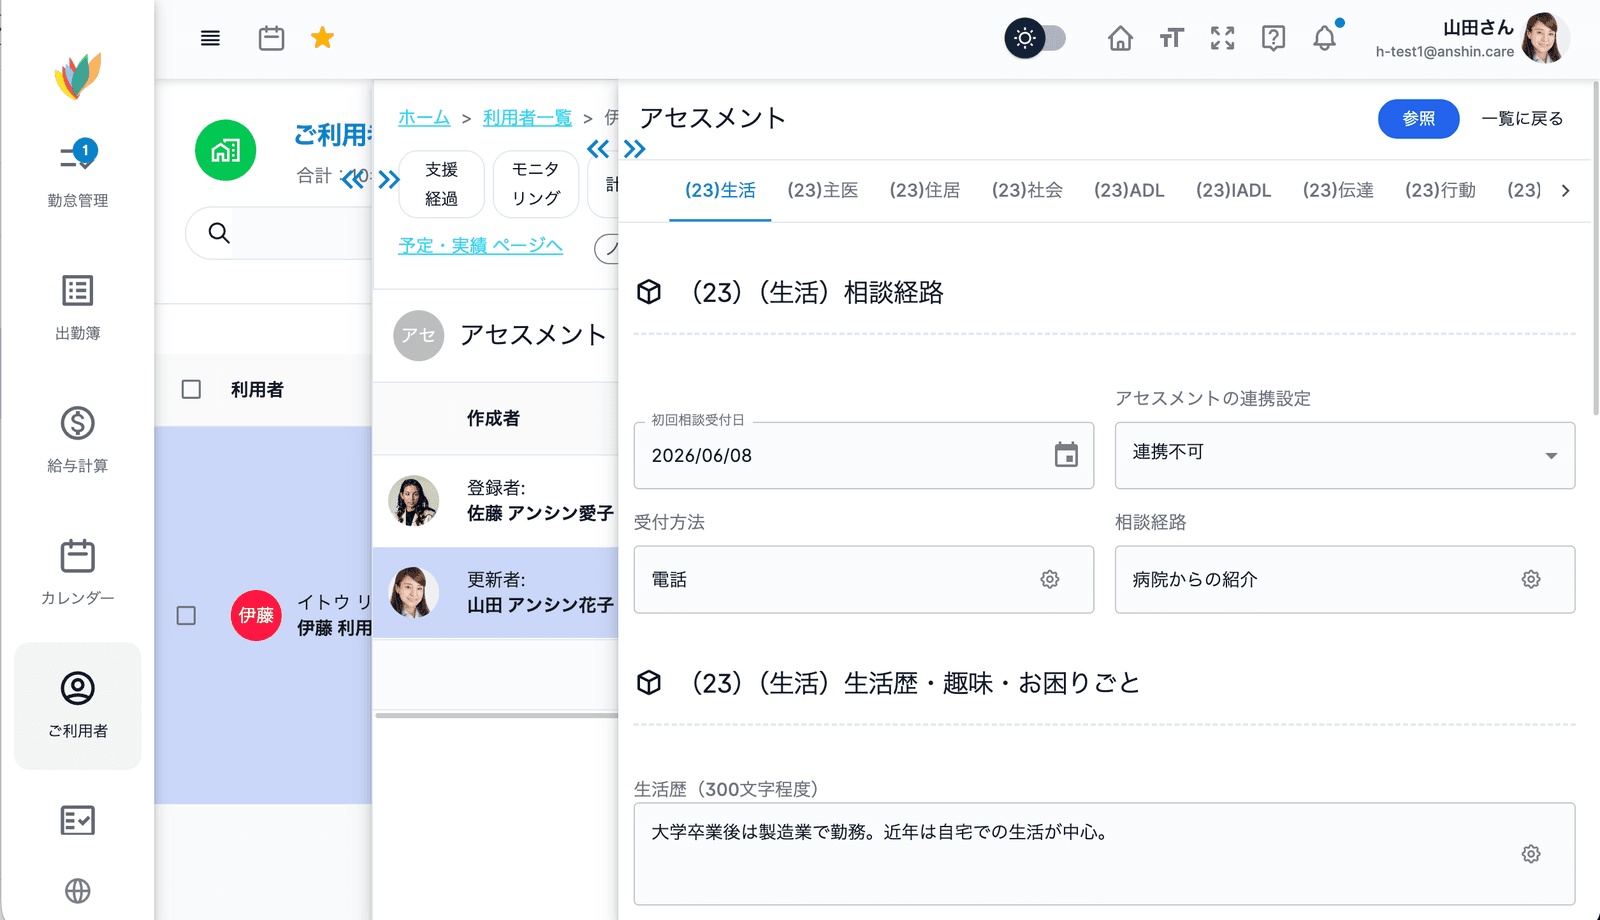Collapse panel with left double chevron near breadcrumb
The width and height of the screenshot is (1600, 920).
(598, 149)
